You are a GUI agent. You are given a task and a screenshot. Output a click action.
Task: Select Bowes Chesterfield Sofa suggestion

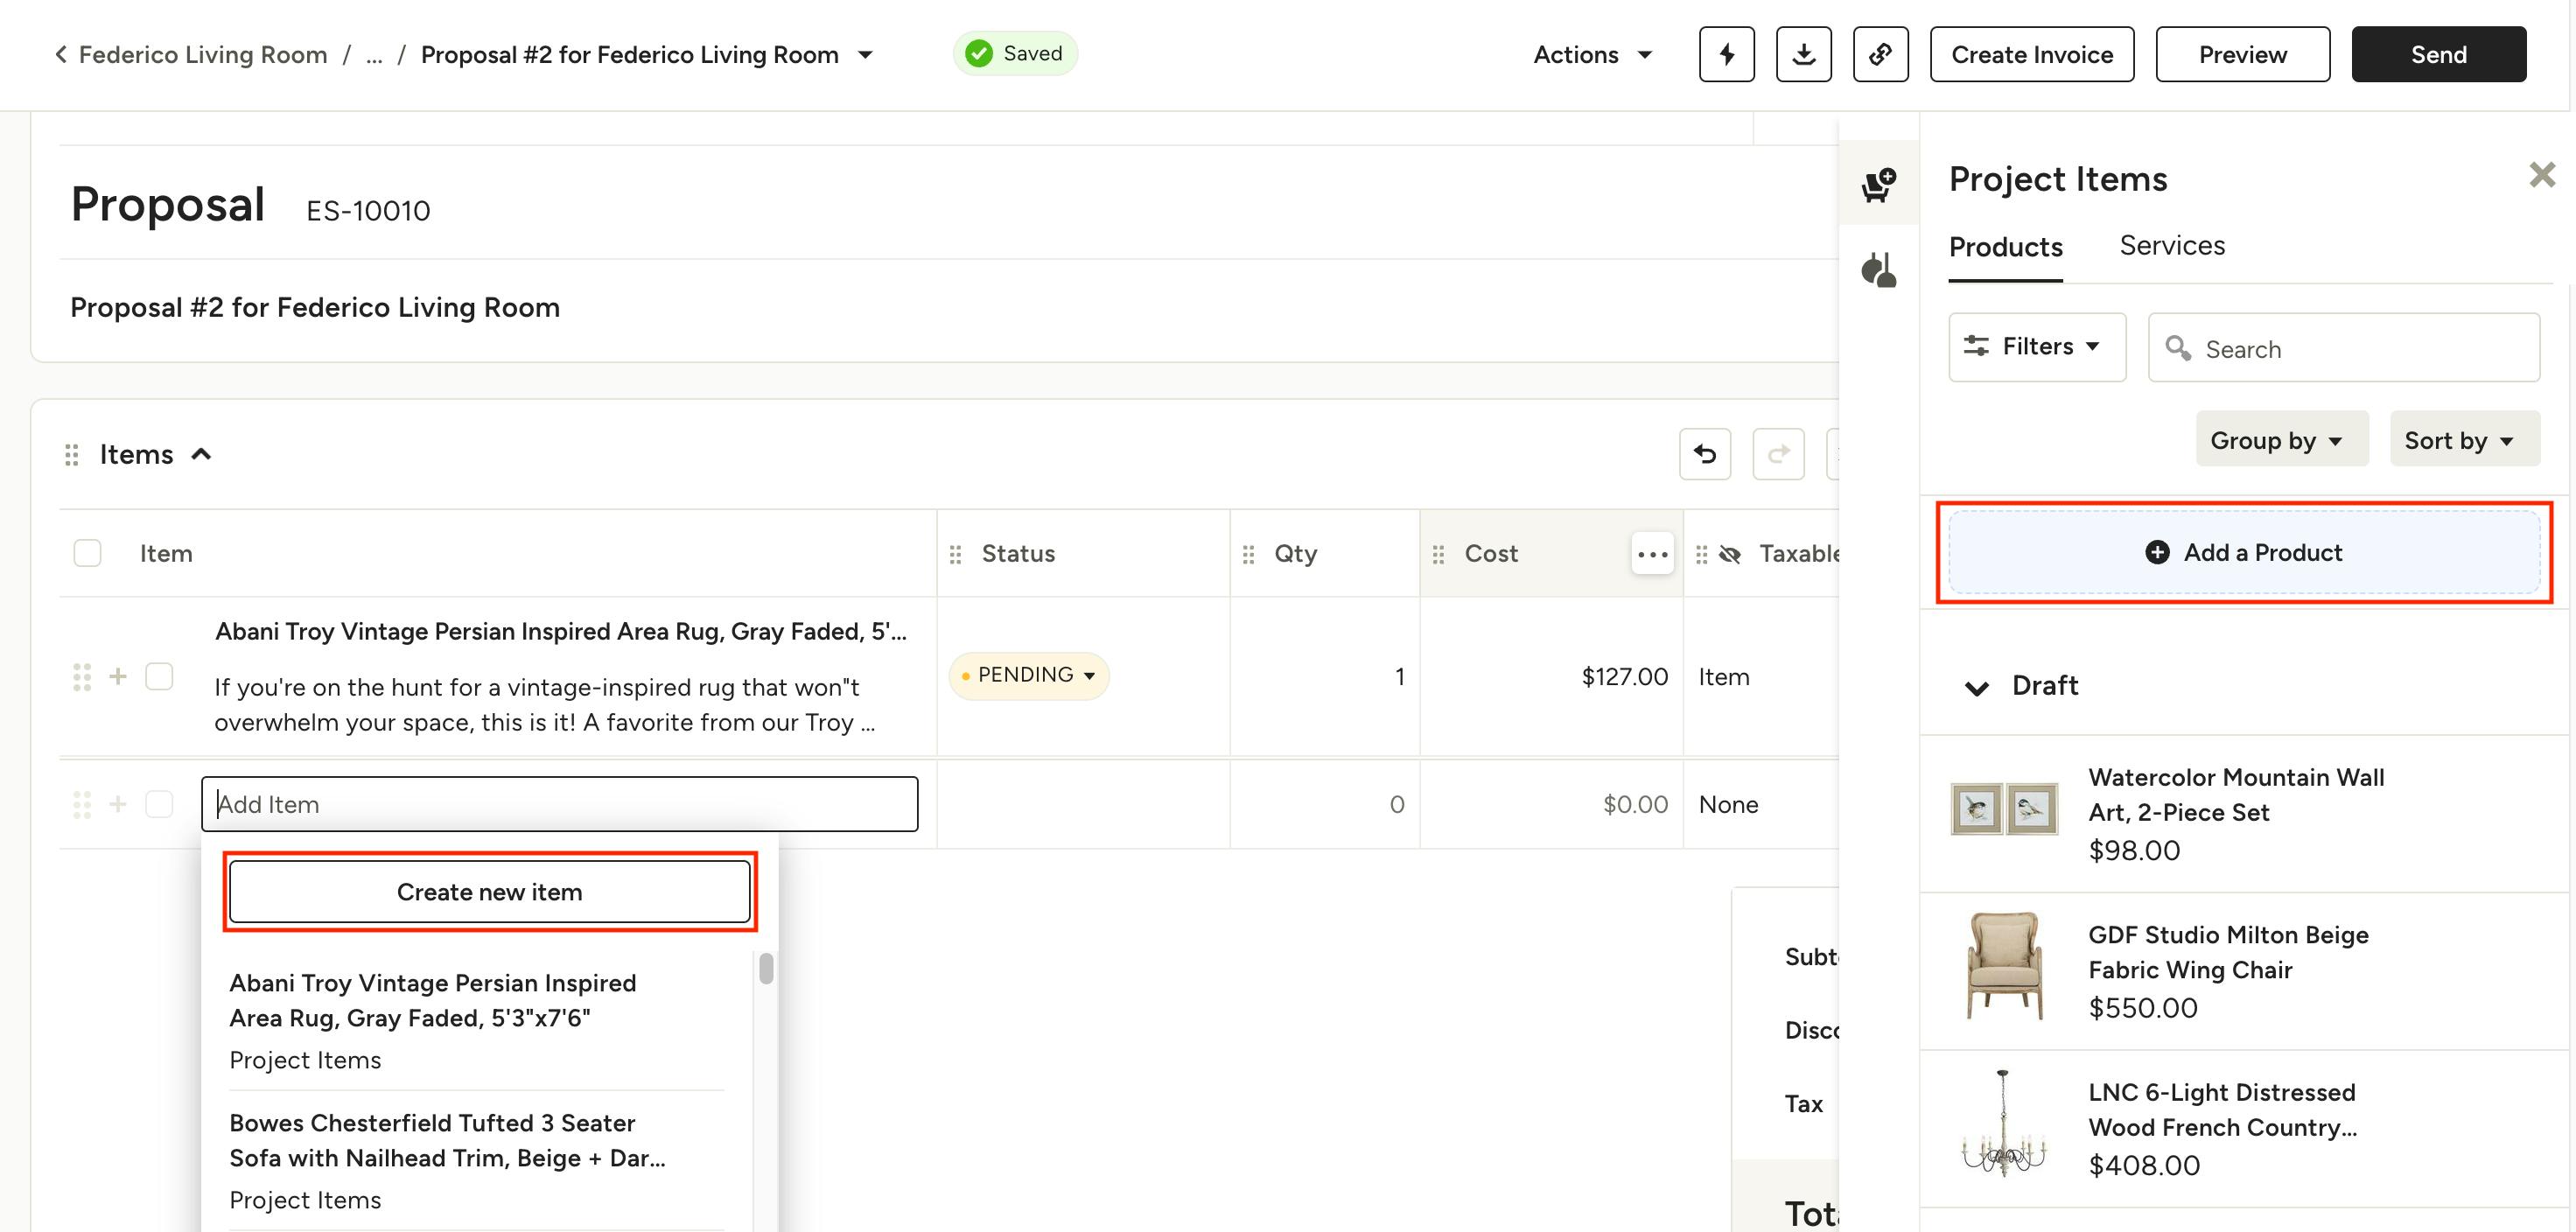(476, 1160)
